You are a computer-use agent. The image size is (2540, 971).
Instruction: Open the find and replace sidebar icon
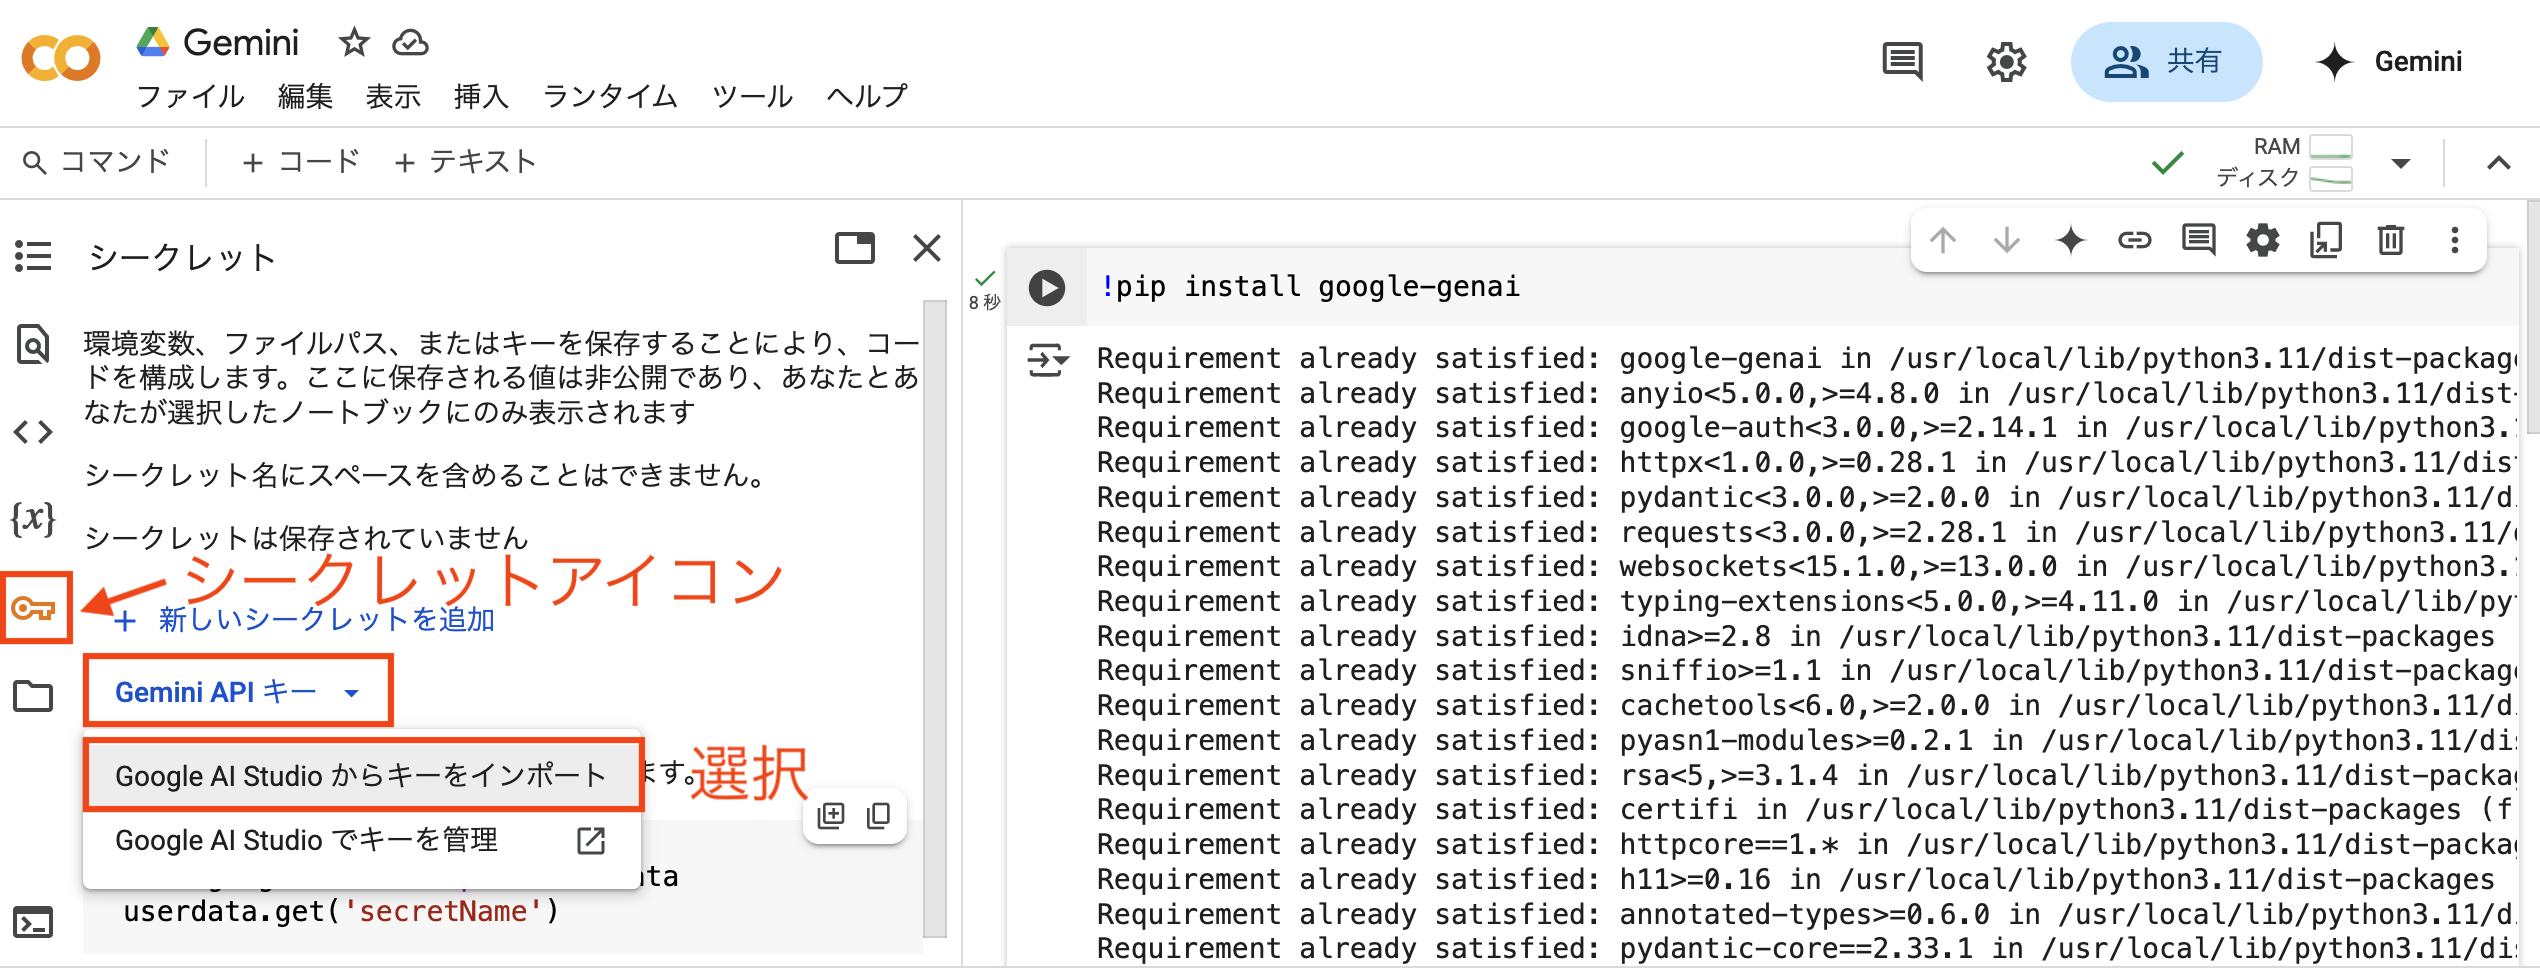(x=33, y=344)
